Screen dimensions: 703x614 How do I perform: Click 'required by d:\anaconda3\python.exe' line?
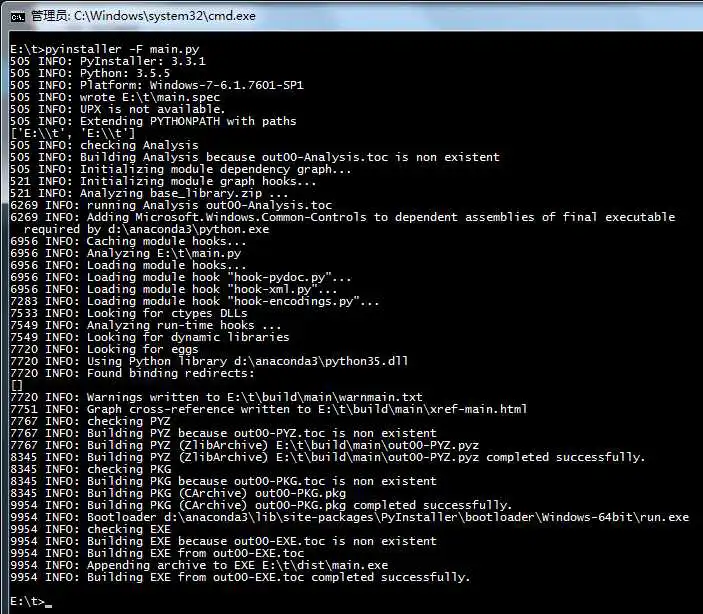(147, 229)
